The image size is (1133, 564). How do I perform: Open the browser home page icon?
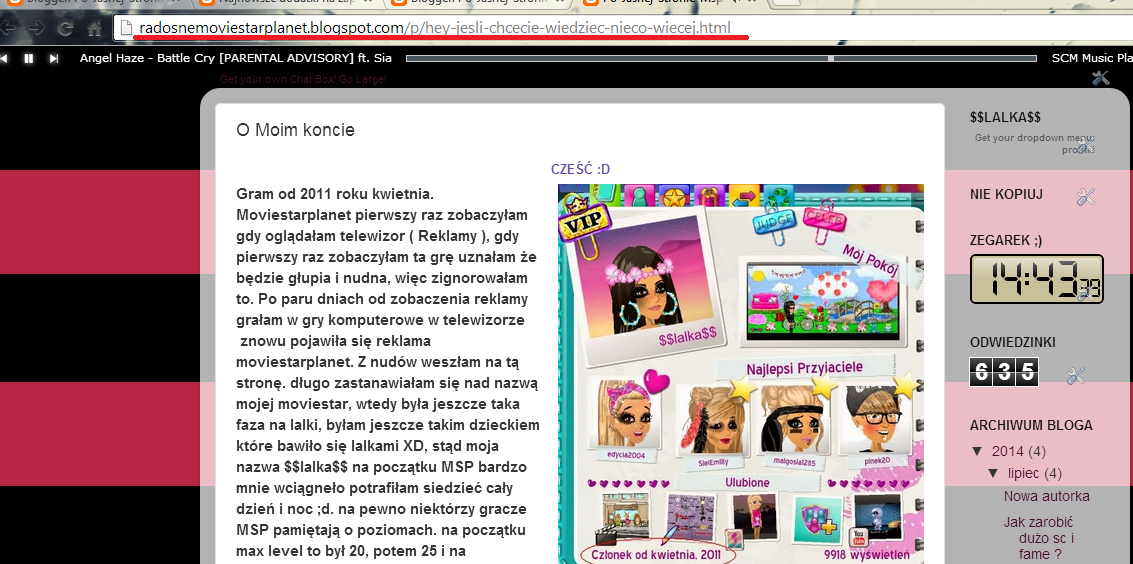(x=94, y=28)
